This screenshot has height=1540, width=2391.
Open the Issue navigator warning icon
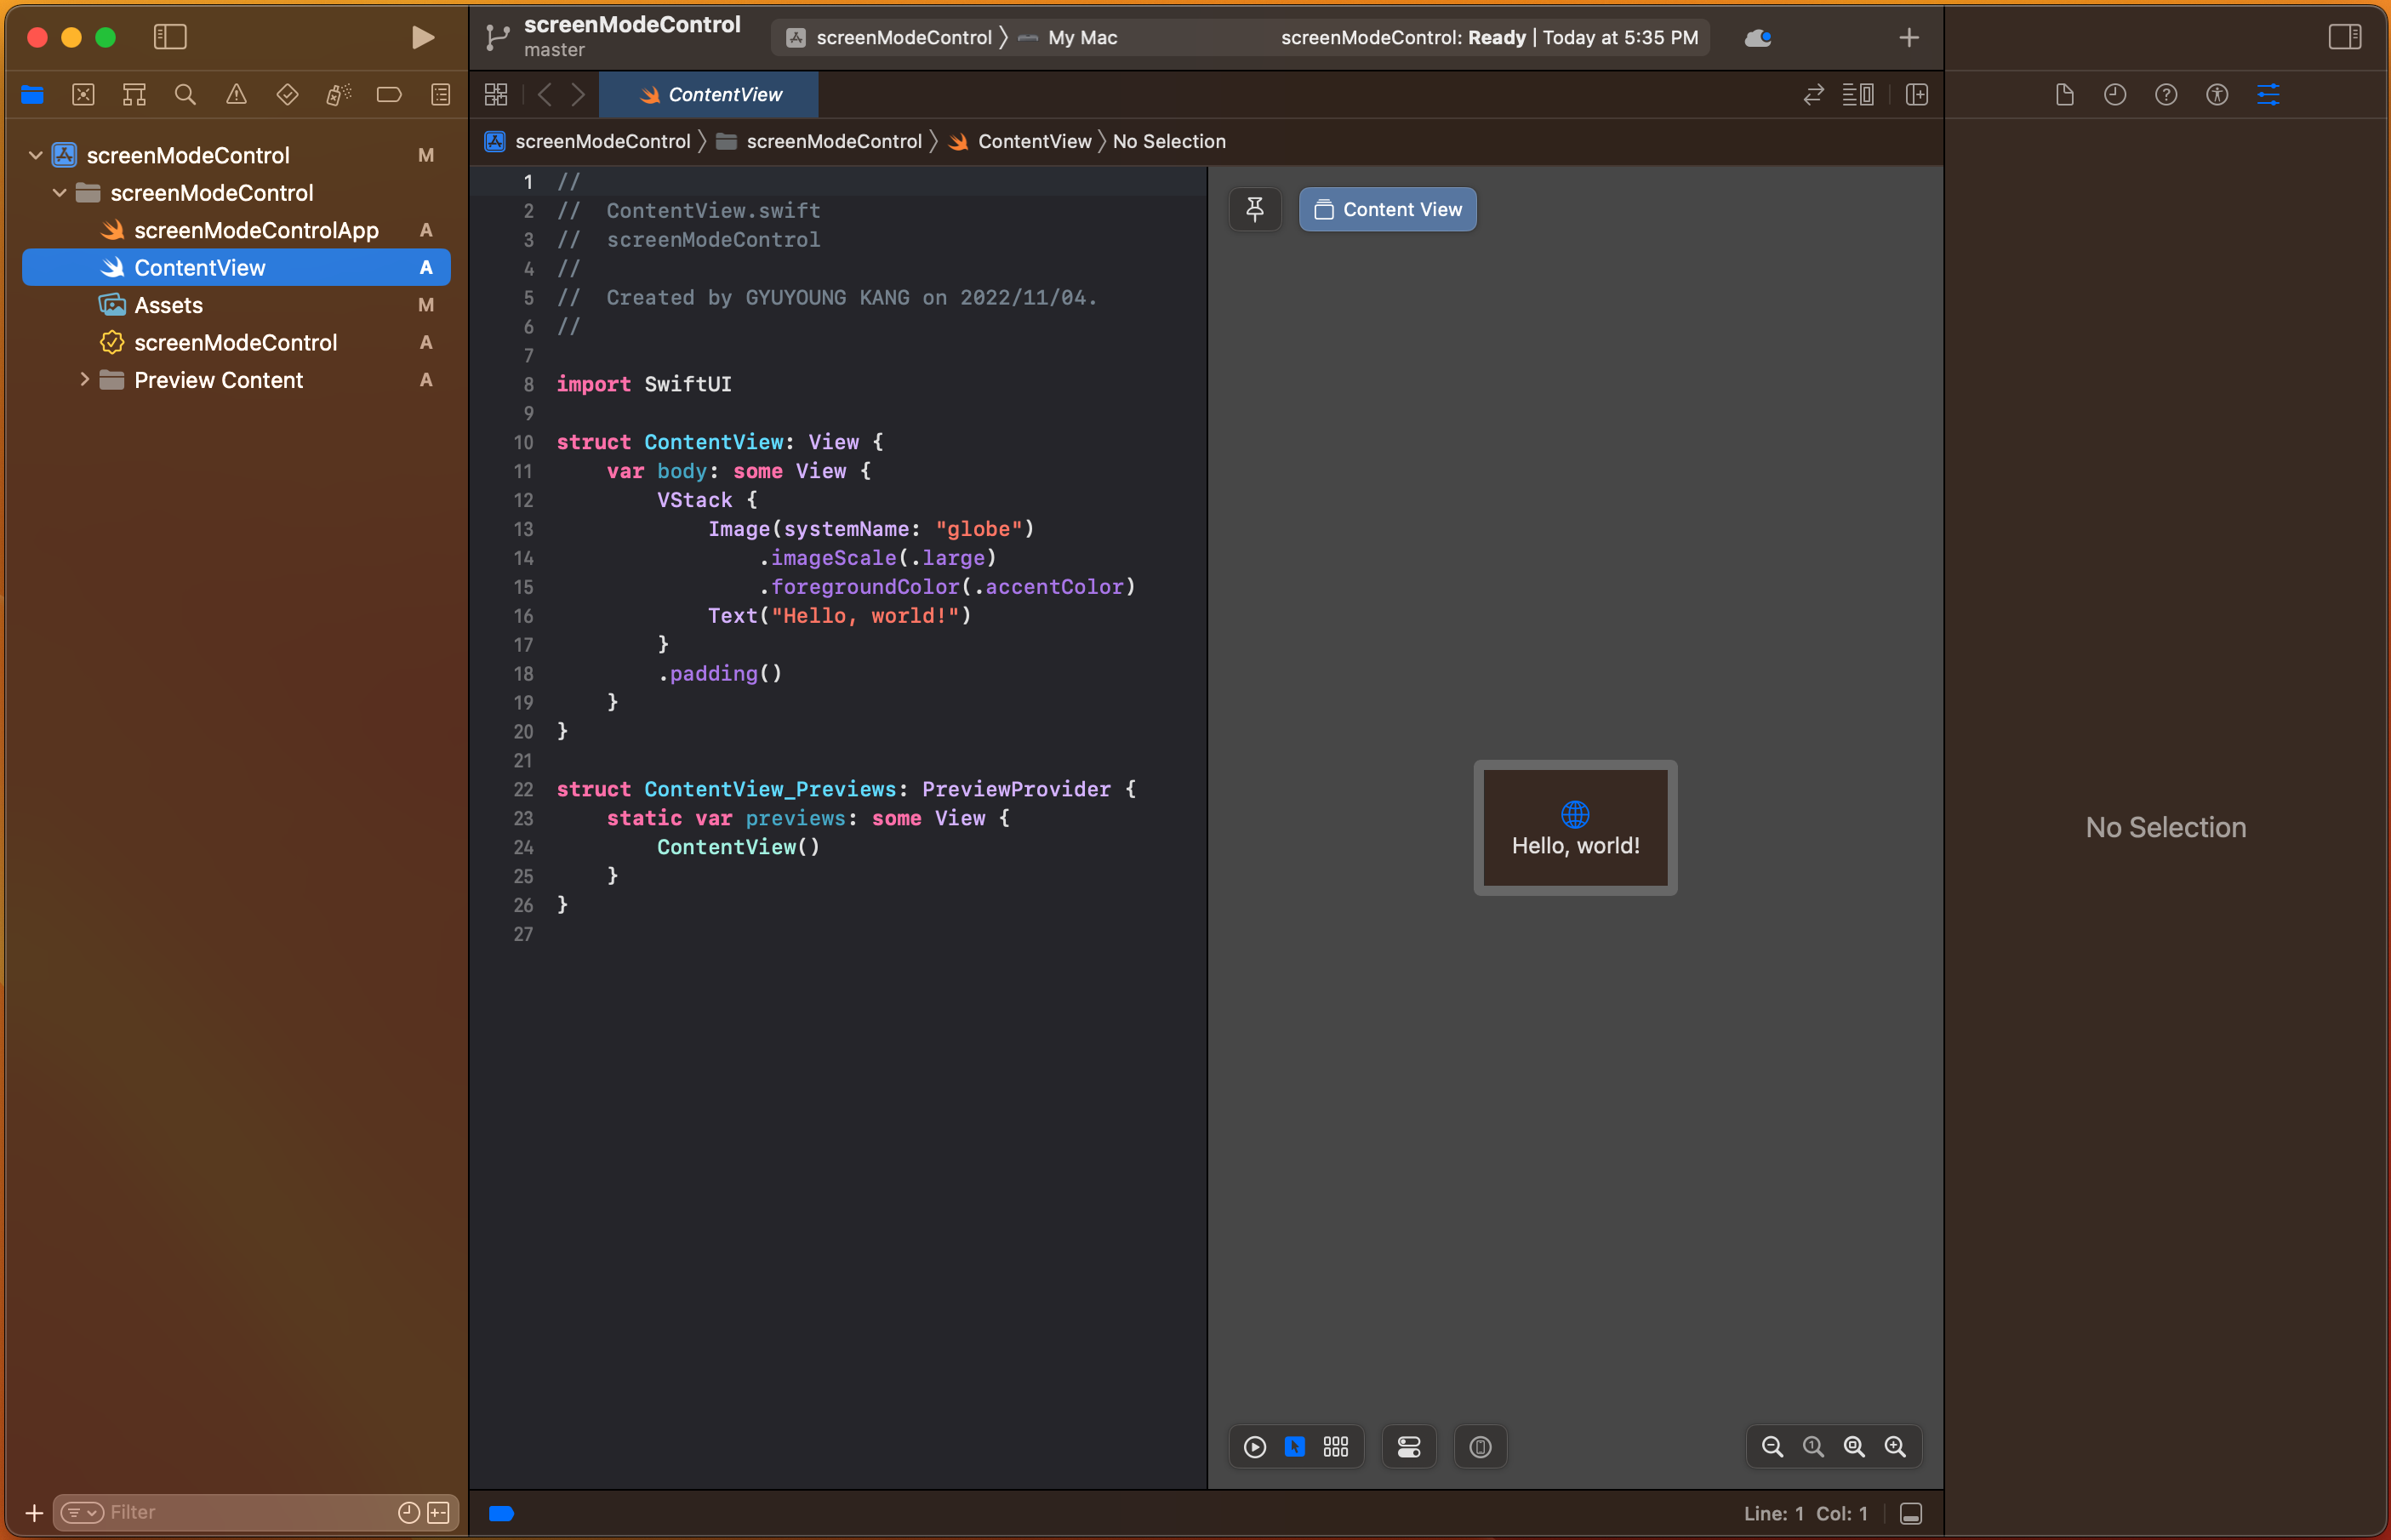tap(236, 95)
